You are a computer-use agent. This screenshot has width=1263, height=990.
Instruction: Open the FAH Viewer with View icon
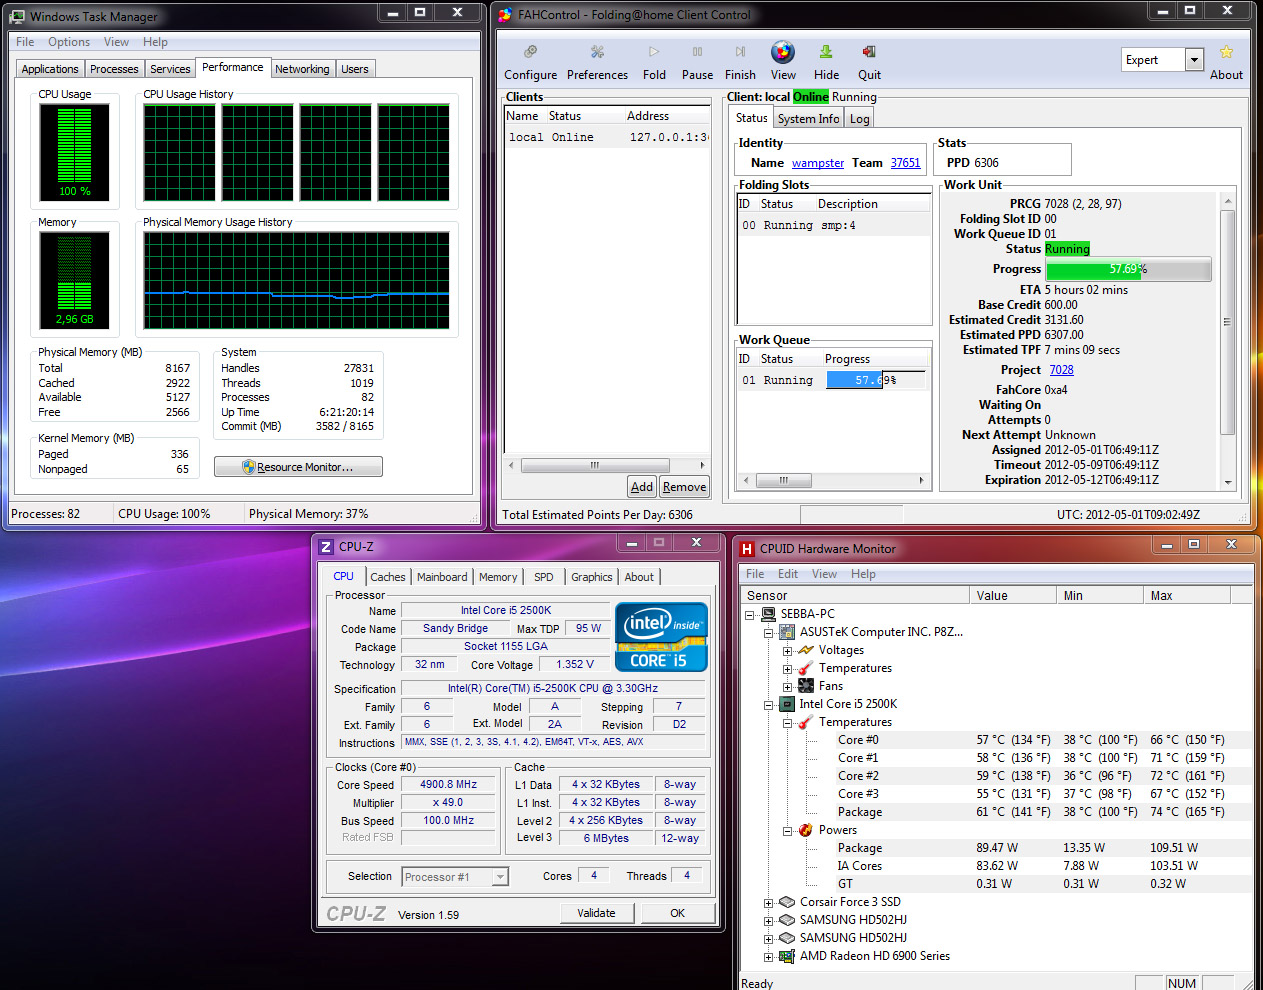[783, 52]
